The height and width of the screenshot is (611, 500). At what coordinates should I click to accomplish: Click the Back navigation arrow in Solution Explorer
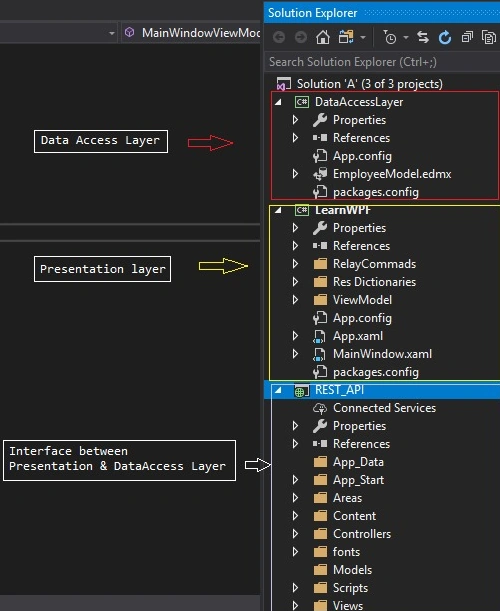[279, 37]
